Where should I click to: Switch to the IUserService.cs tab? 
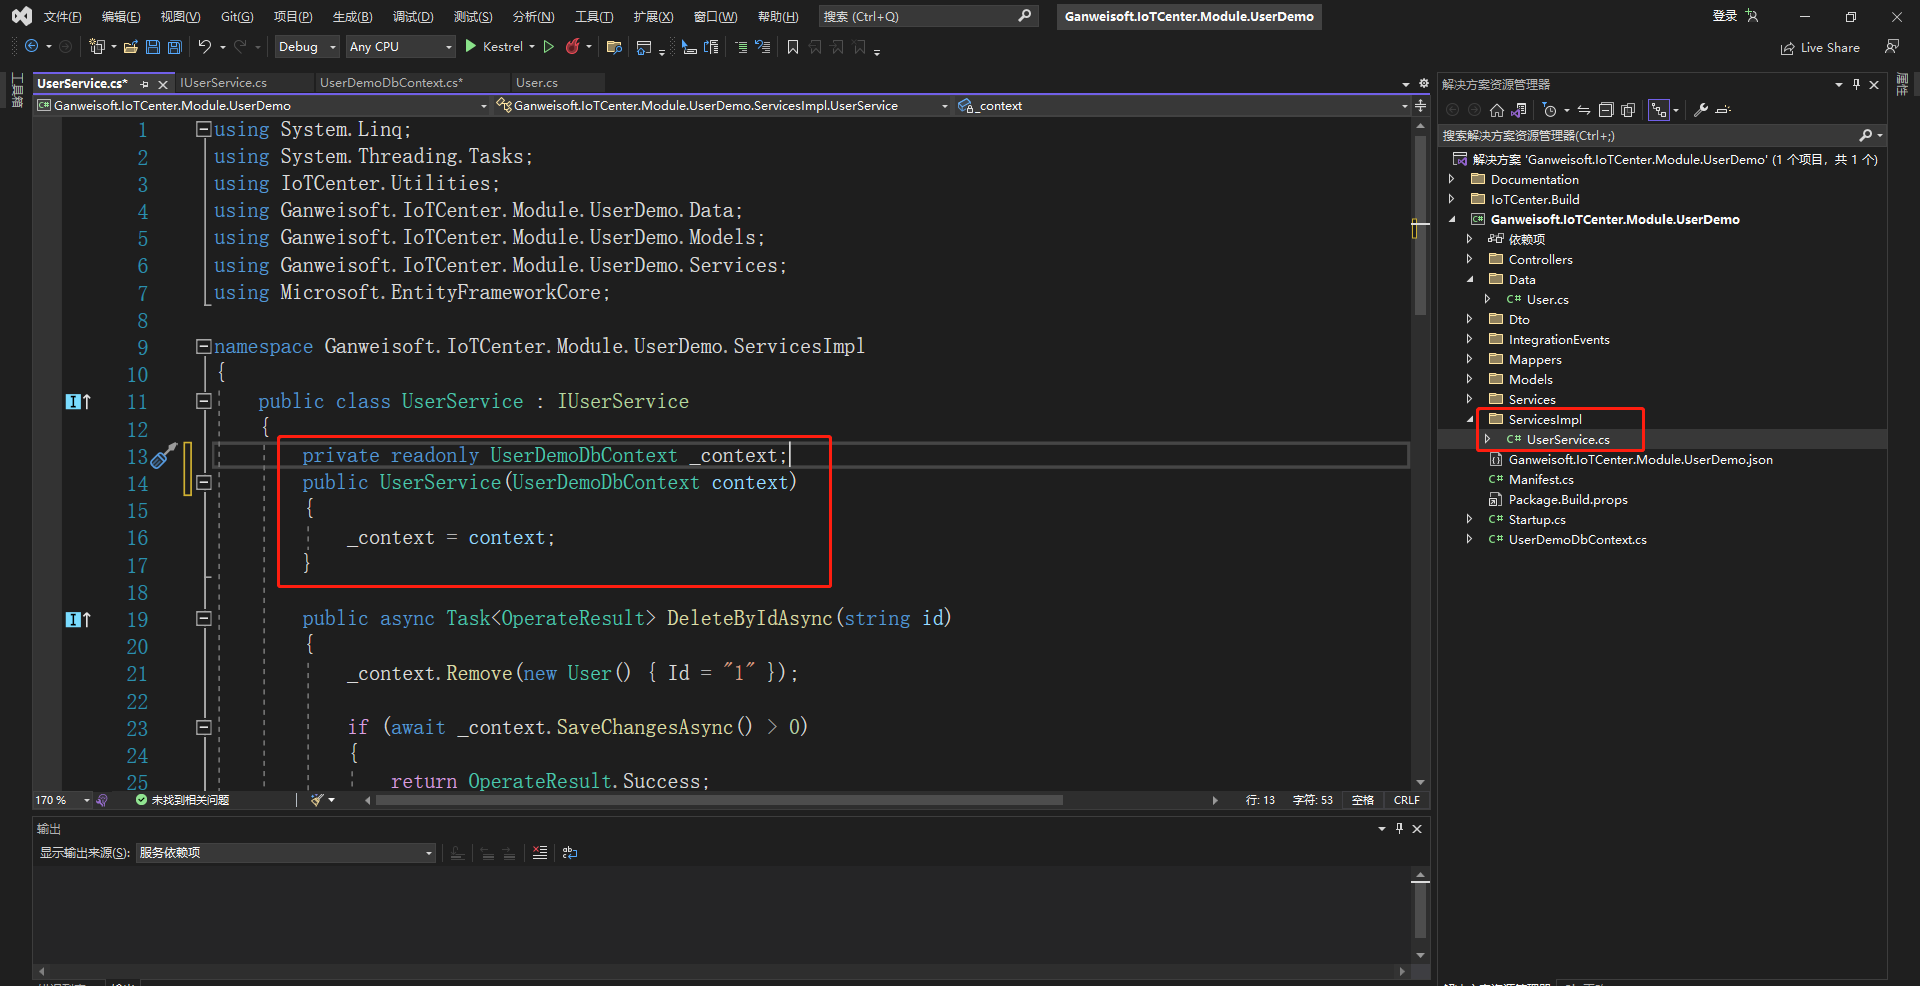[224, 83]
